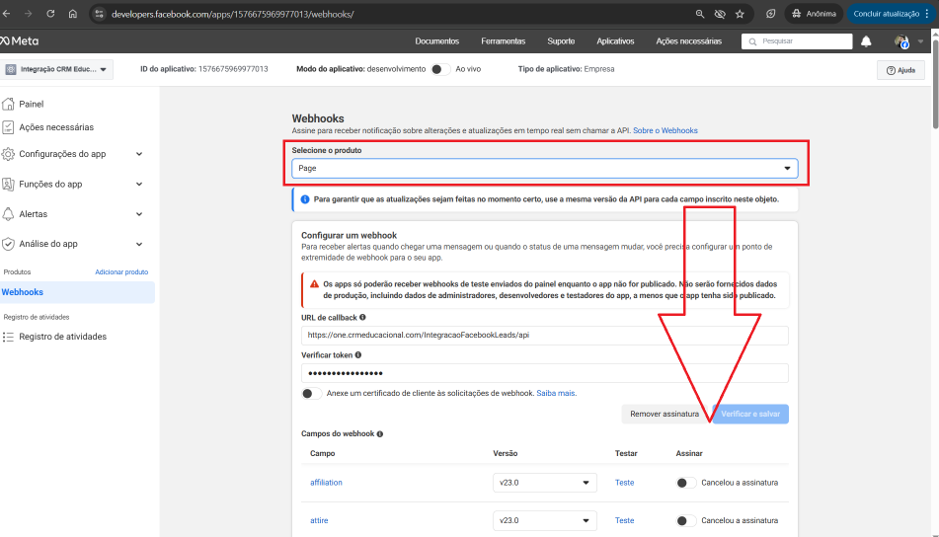This screenshot has width=939, height=537.
Task: Open the browser home icon
Action: 72,14
